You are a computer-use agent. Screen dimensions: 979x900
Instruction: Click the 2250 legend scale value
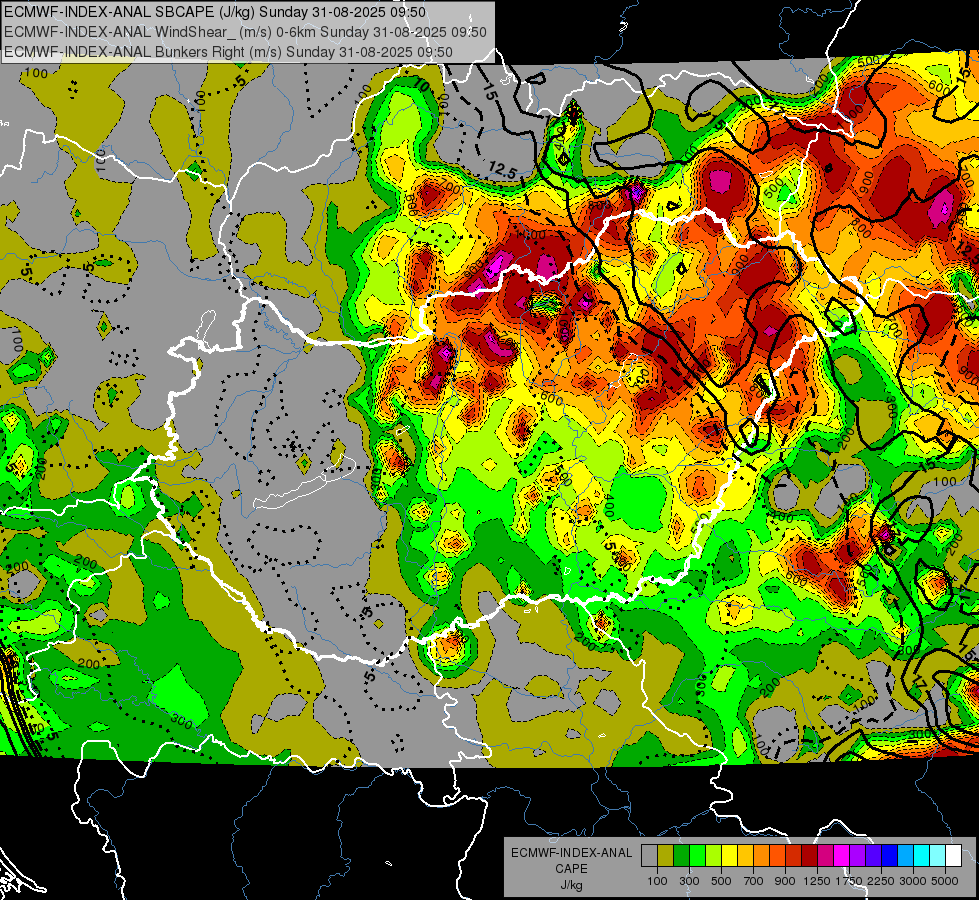(x=882, y=881)
